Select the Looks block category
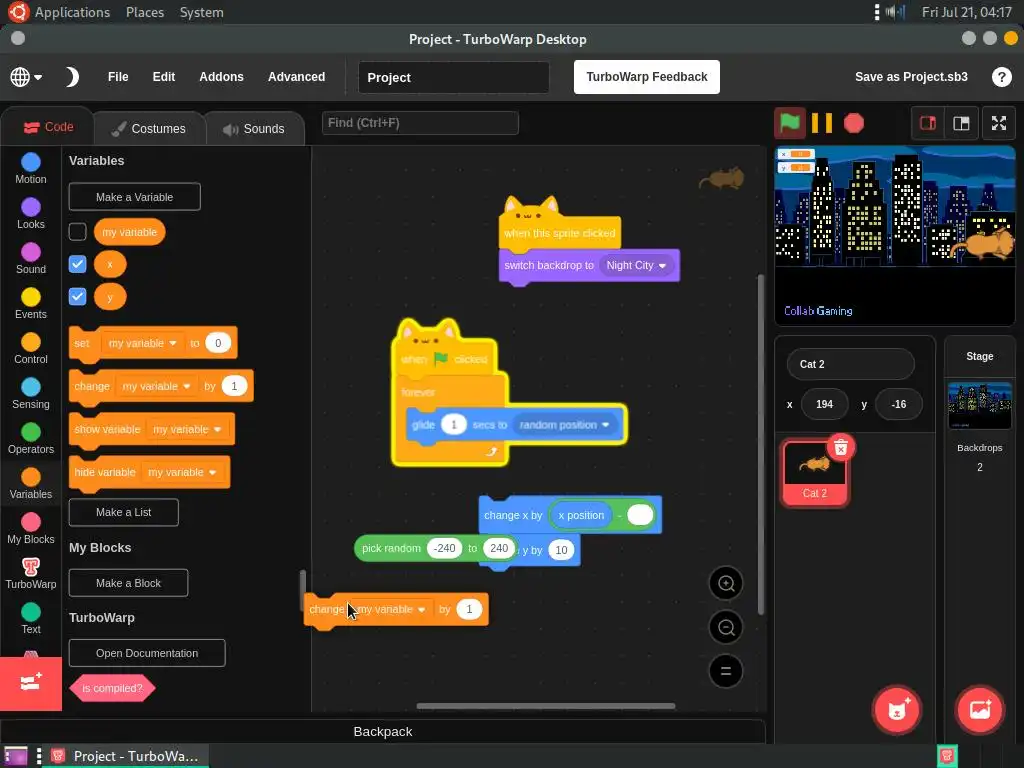This screenshot has height=768, width=1024. 31,214
